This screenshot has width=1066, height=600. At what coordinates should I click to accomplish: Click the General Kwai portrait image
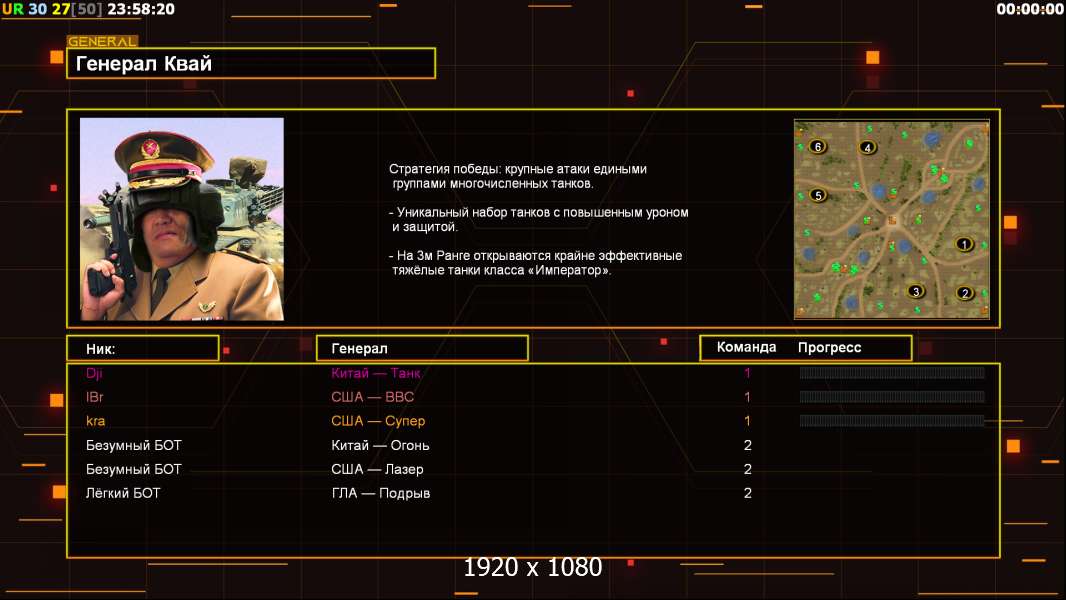[182, 219]
